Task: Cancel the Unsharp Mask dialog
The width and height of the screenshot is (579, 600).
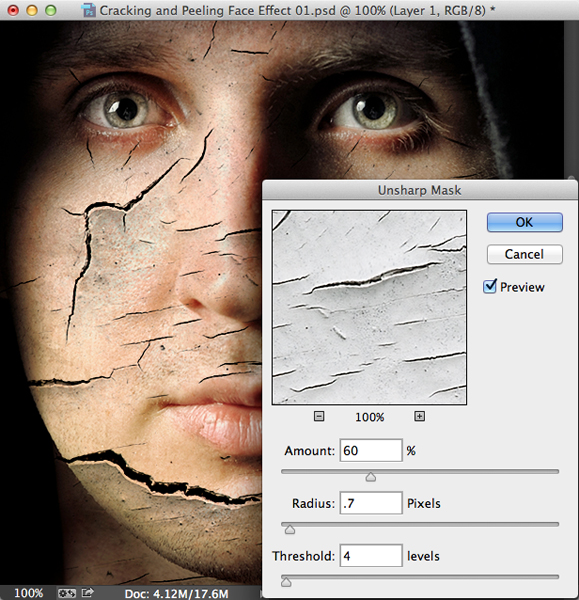Action: click(x=525, y=254)
